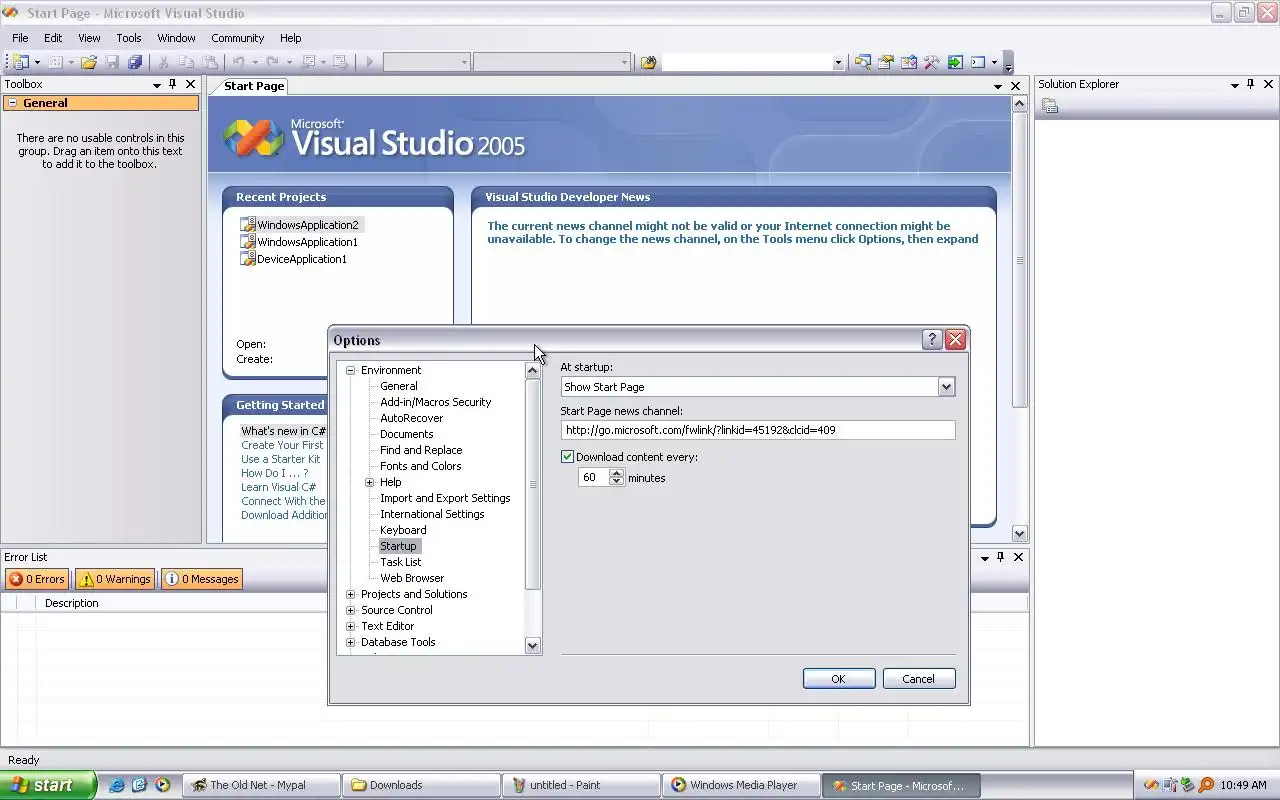Viewport: 1280px width, 800px height.
Task: Click the Undo toolbar icon
Action: 239,62
